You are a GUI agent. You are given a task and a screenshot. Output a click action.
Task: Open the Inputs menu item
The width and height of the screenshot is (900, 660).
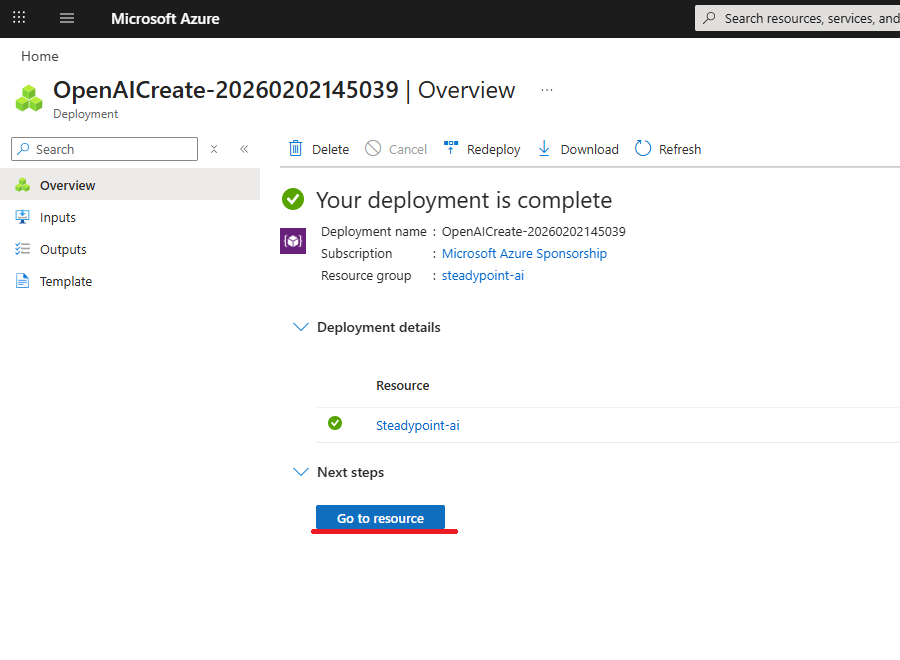pos(58,217)
